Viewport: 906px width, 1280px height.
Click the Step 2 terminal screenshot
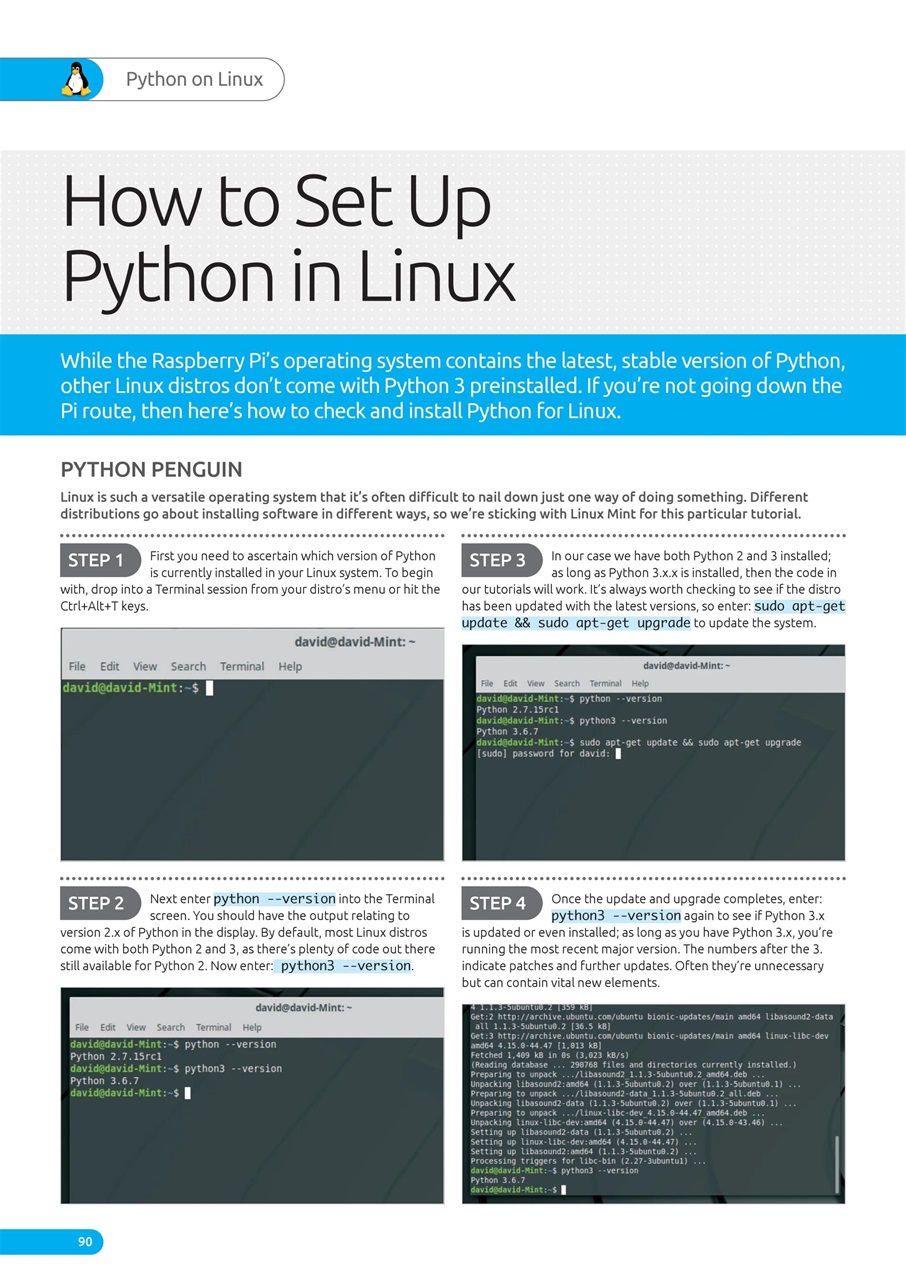(252, 1100)
